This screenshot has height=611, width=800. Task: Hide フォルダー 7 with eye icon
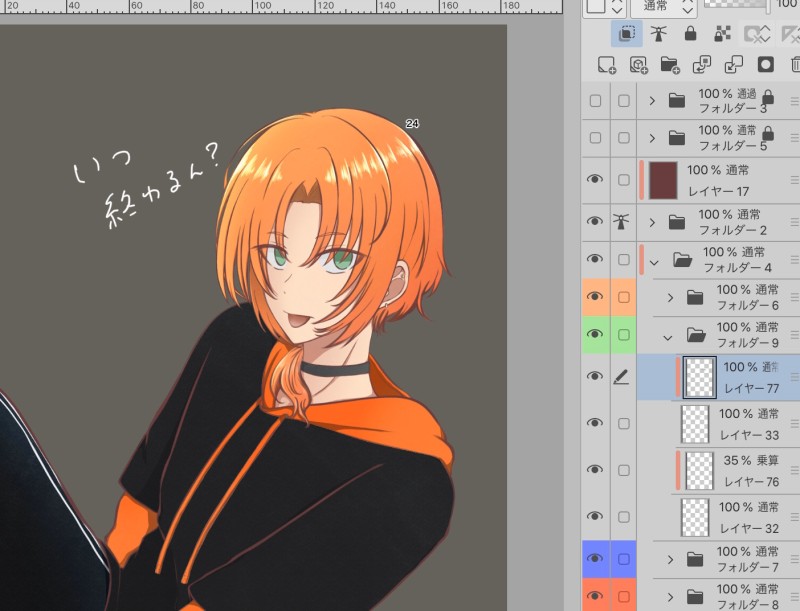coord(595,558)
